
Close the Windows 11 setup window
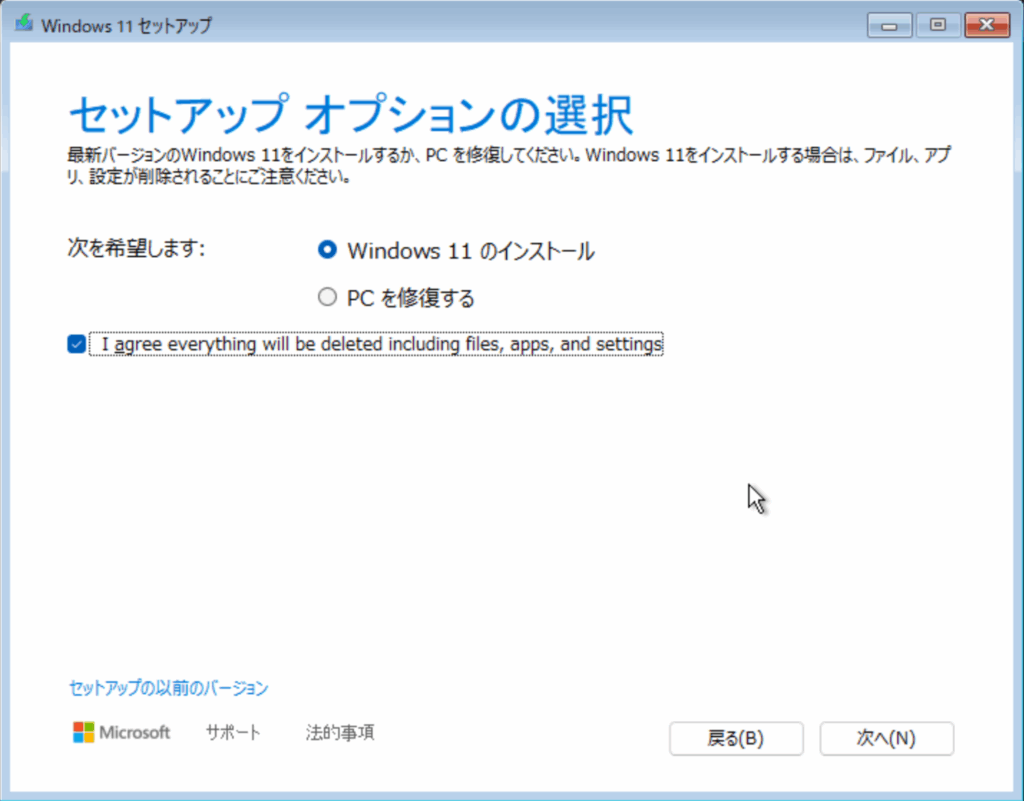pyautogui.click(x=986, y=24)
